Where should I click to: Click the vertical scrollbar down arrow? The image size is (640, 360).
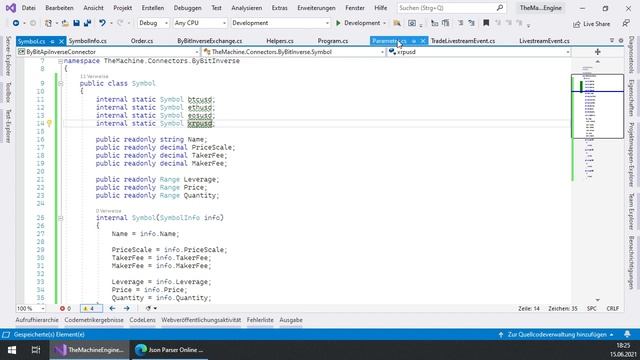tap(598, 300)
